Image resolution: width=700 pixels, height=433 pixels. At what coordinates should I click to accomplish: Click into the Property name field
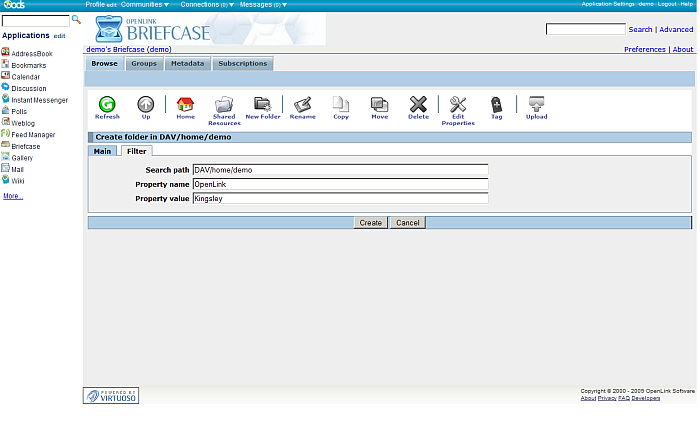click(339, 184)
